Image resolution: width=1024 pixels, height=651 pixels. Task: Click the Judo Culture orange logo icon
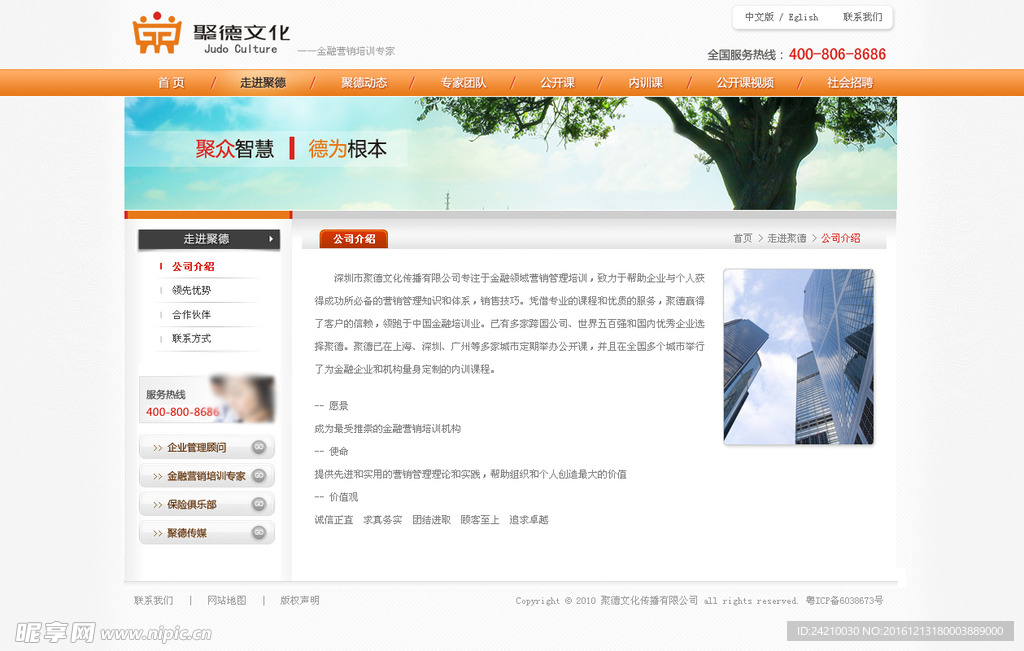pos(158,33)
